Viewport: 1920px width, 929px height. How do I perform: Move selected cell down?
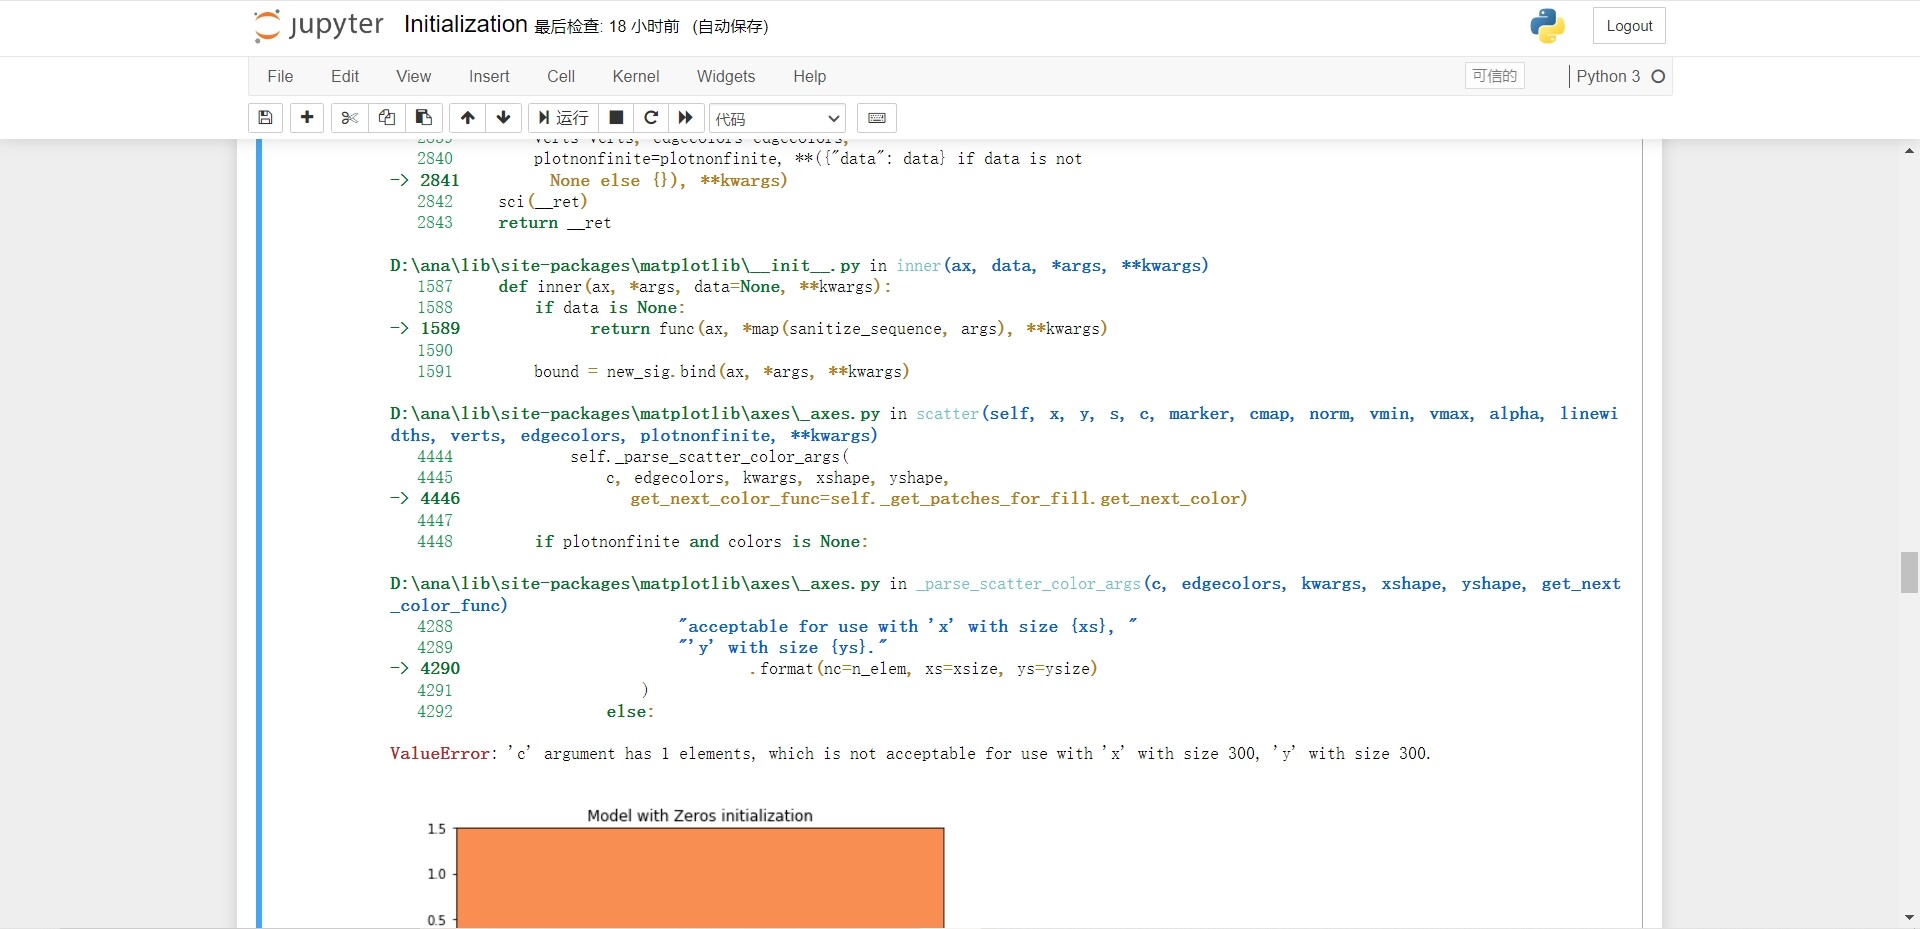[x=503, y=118]
